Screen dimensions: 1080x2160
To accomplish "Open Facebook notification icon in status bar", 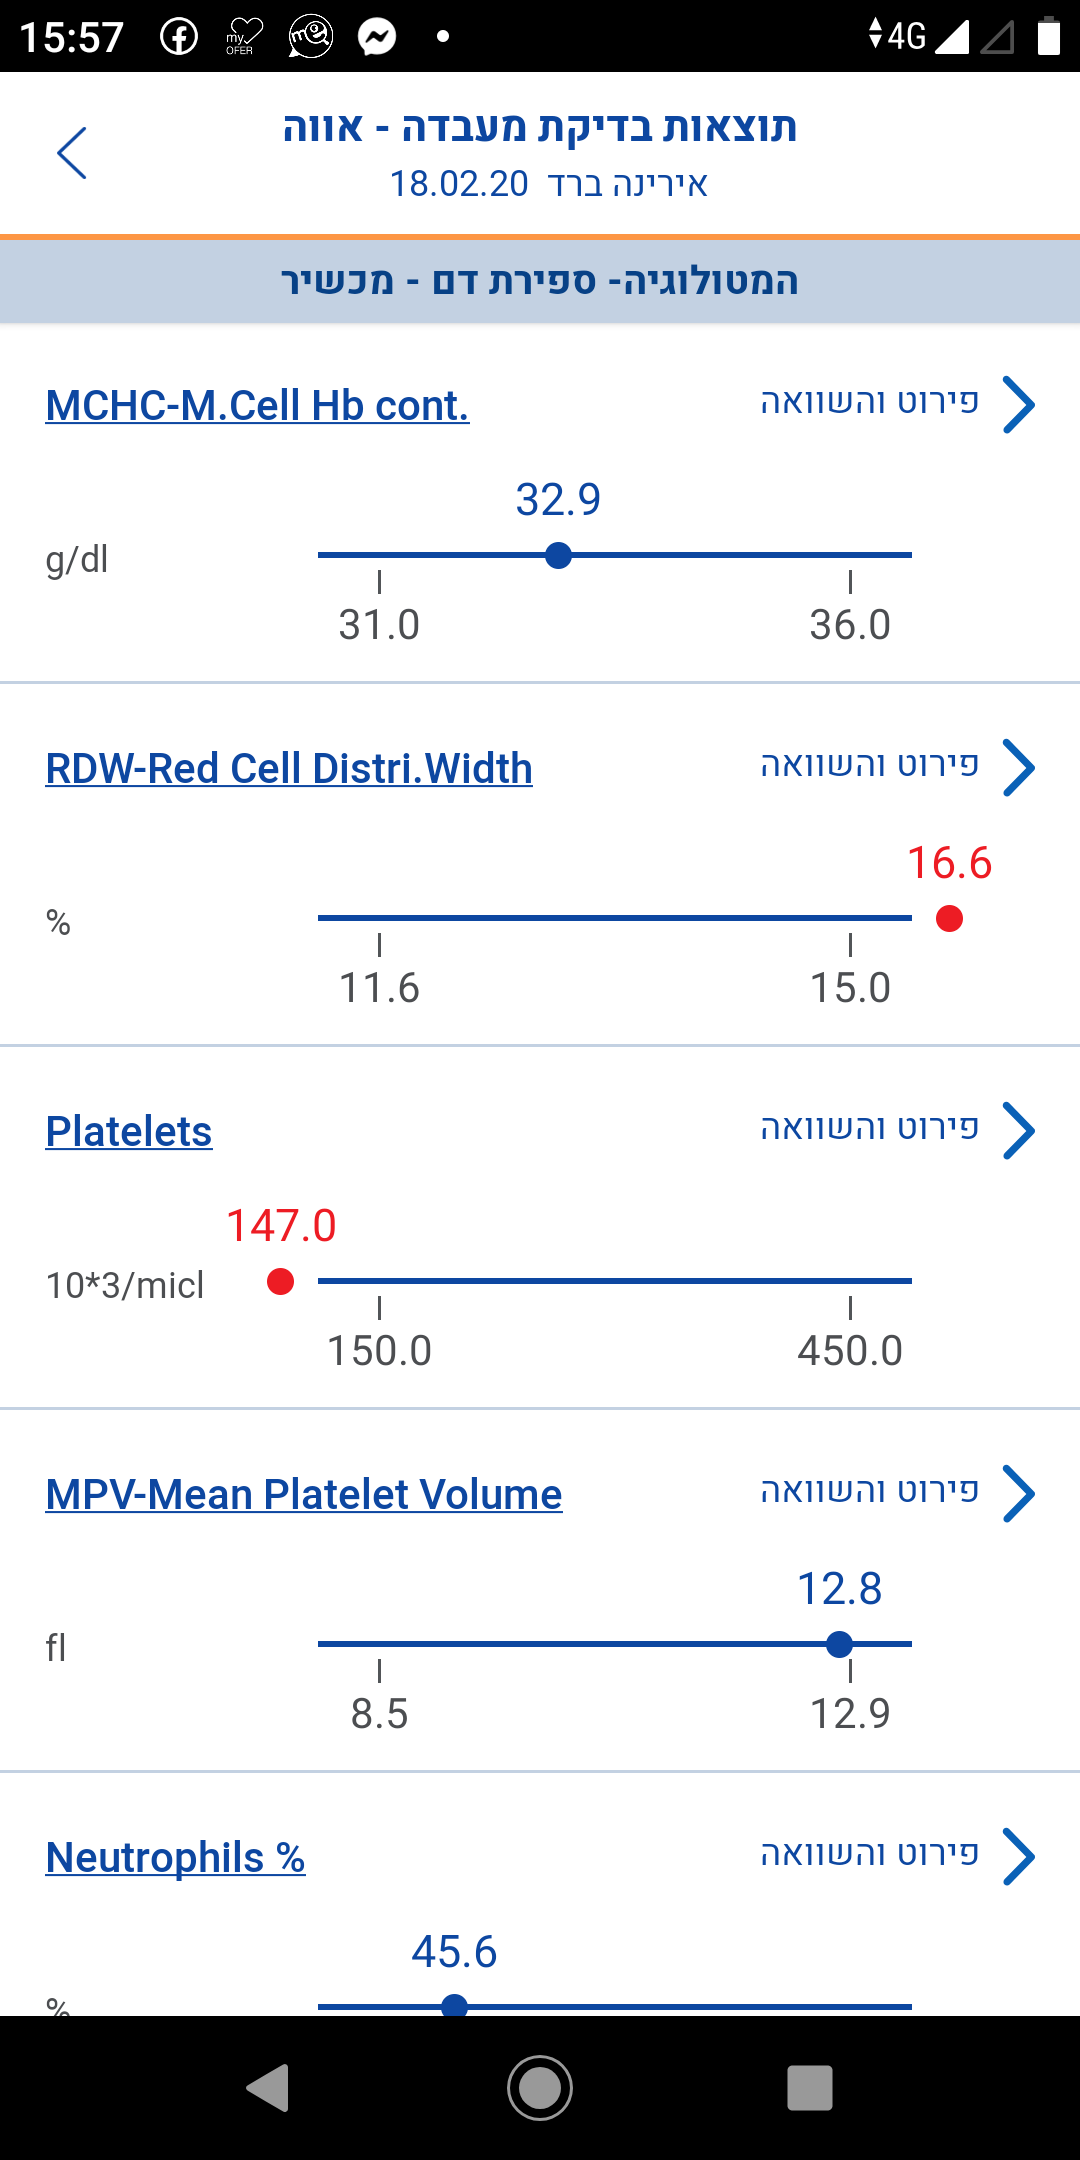I will 179,37.
